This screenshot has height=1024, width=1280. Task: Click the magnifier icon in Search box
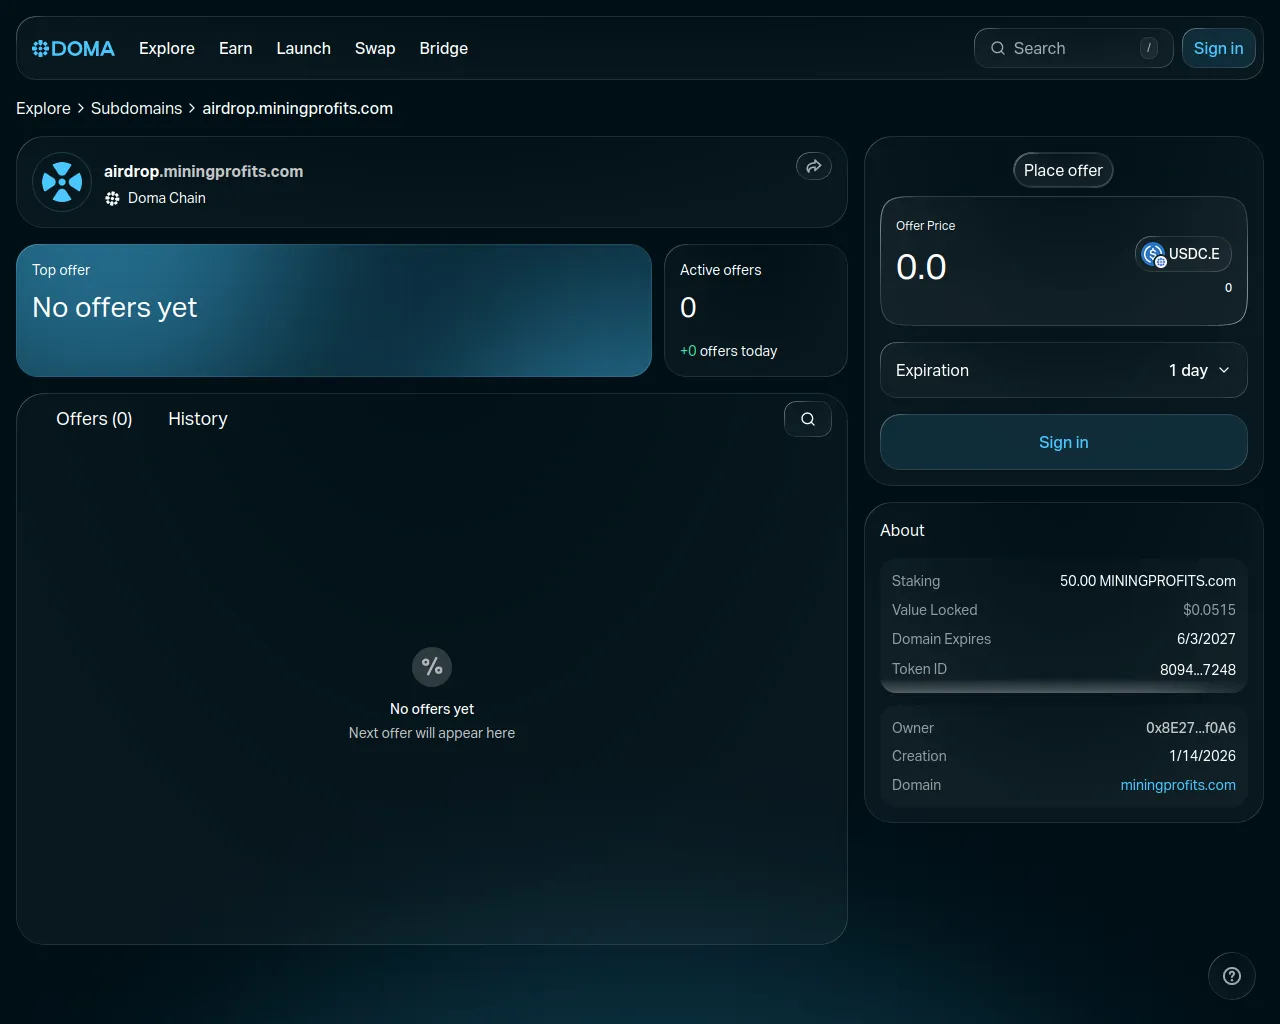[998, 48]
